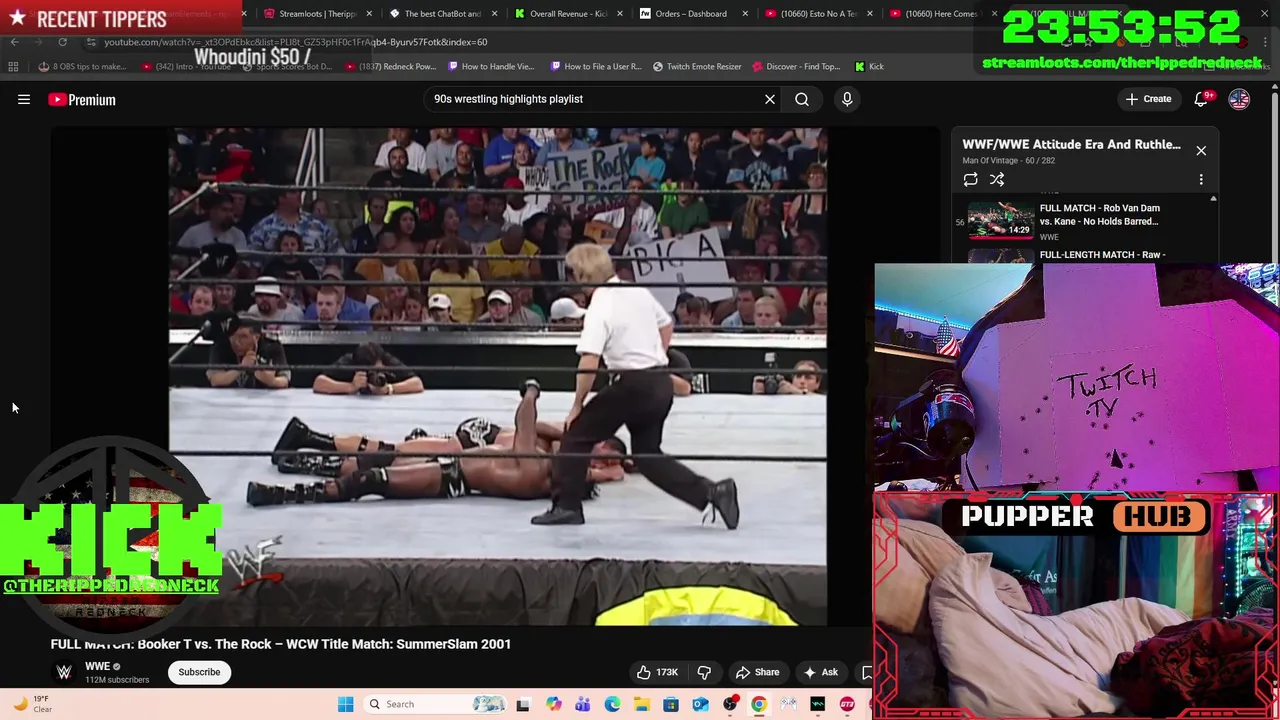Open the Windows Start menu
Viewport: 1280px width, 720px height.
[x=345, y=704]
